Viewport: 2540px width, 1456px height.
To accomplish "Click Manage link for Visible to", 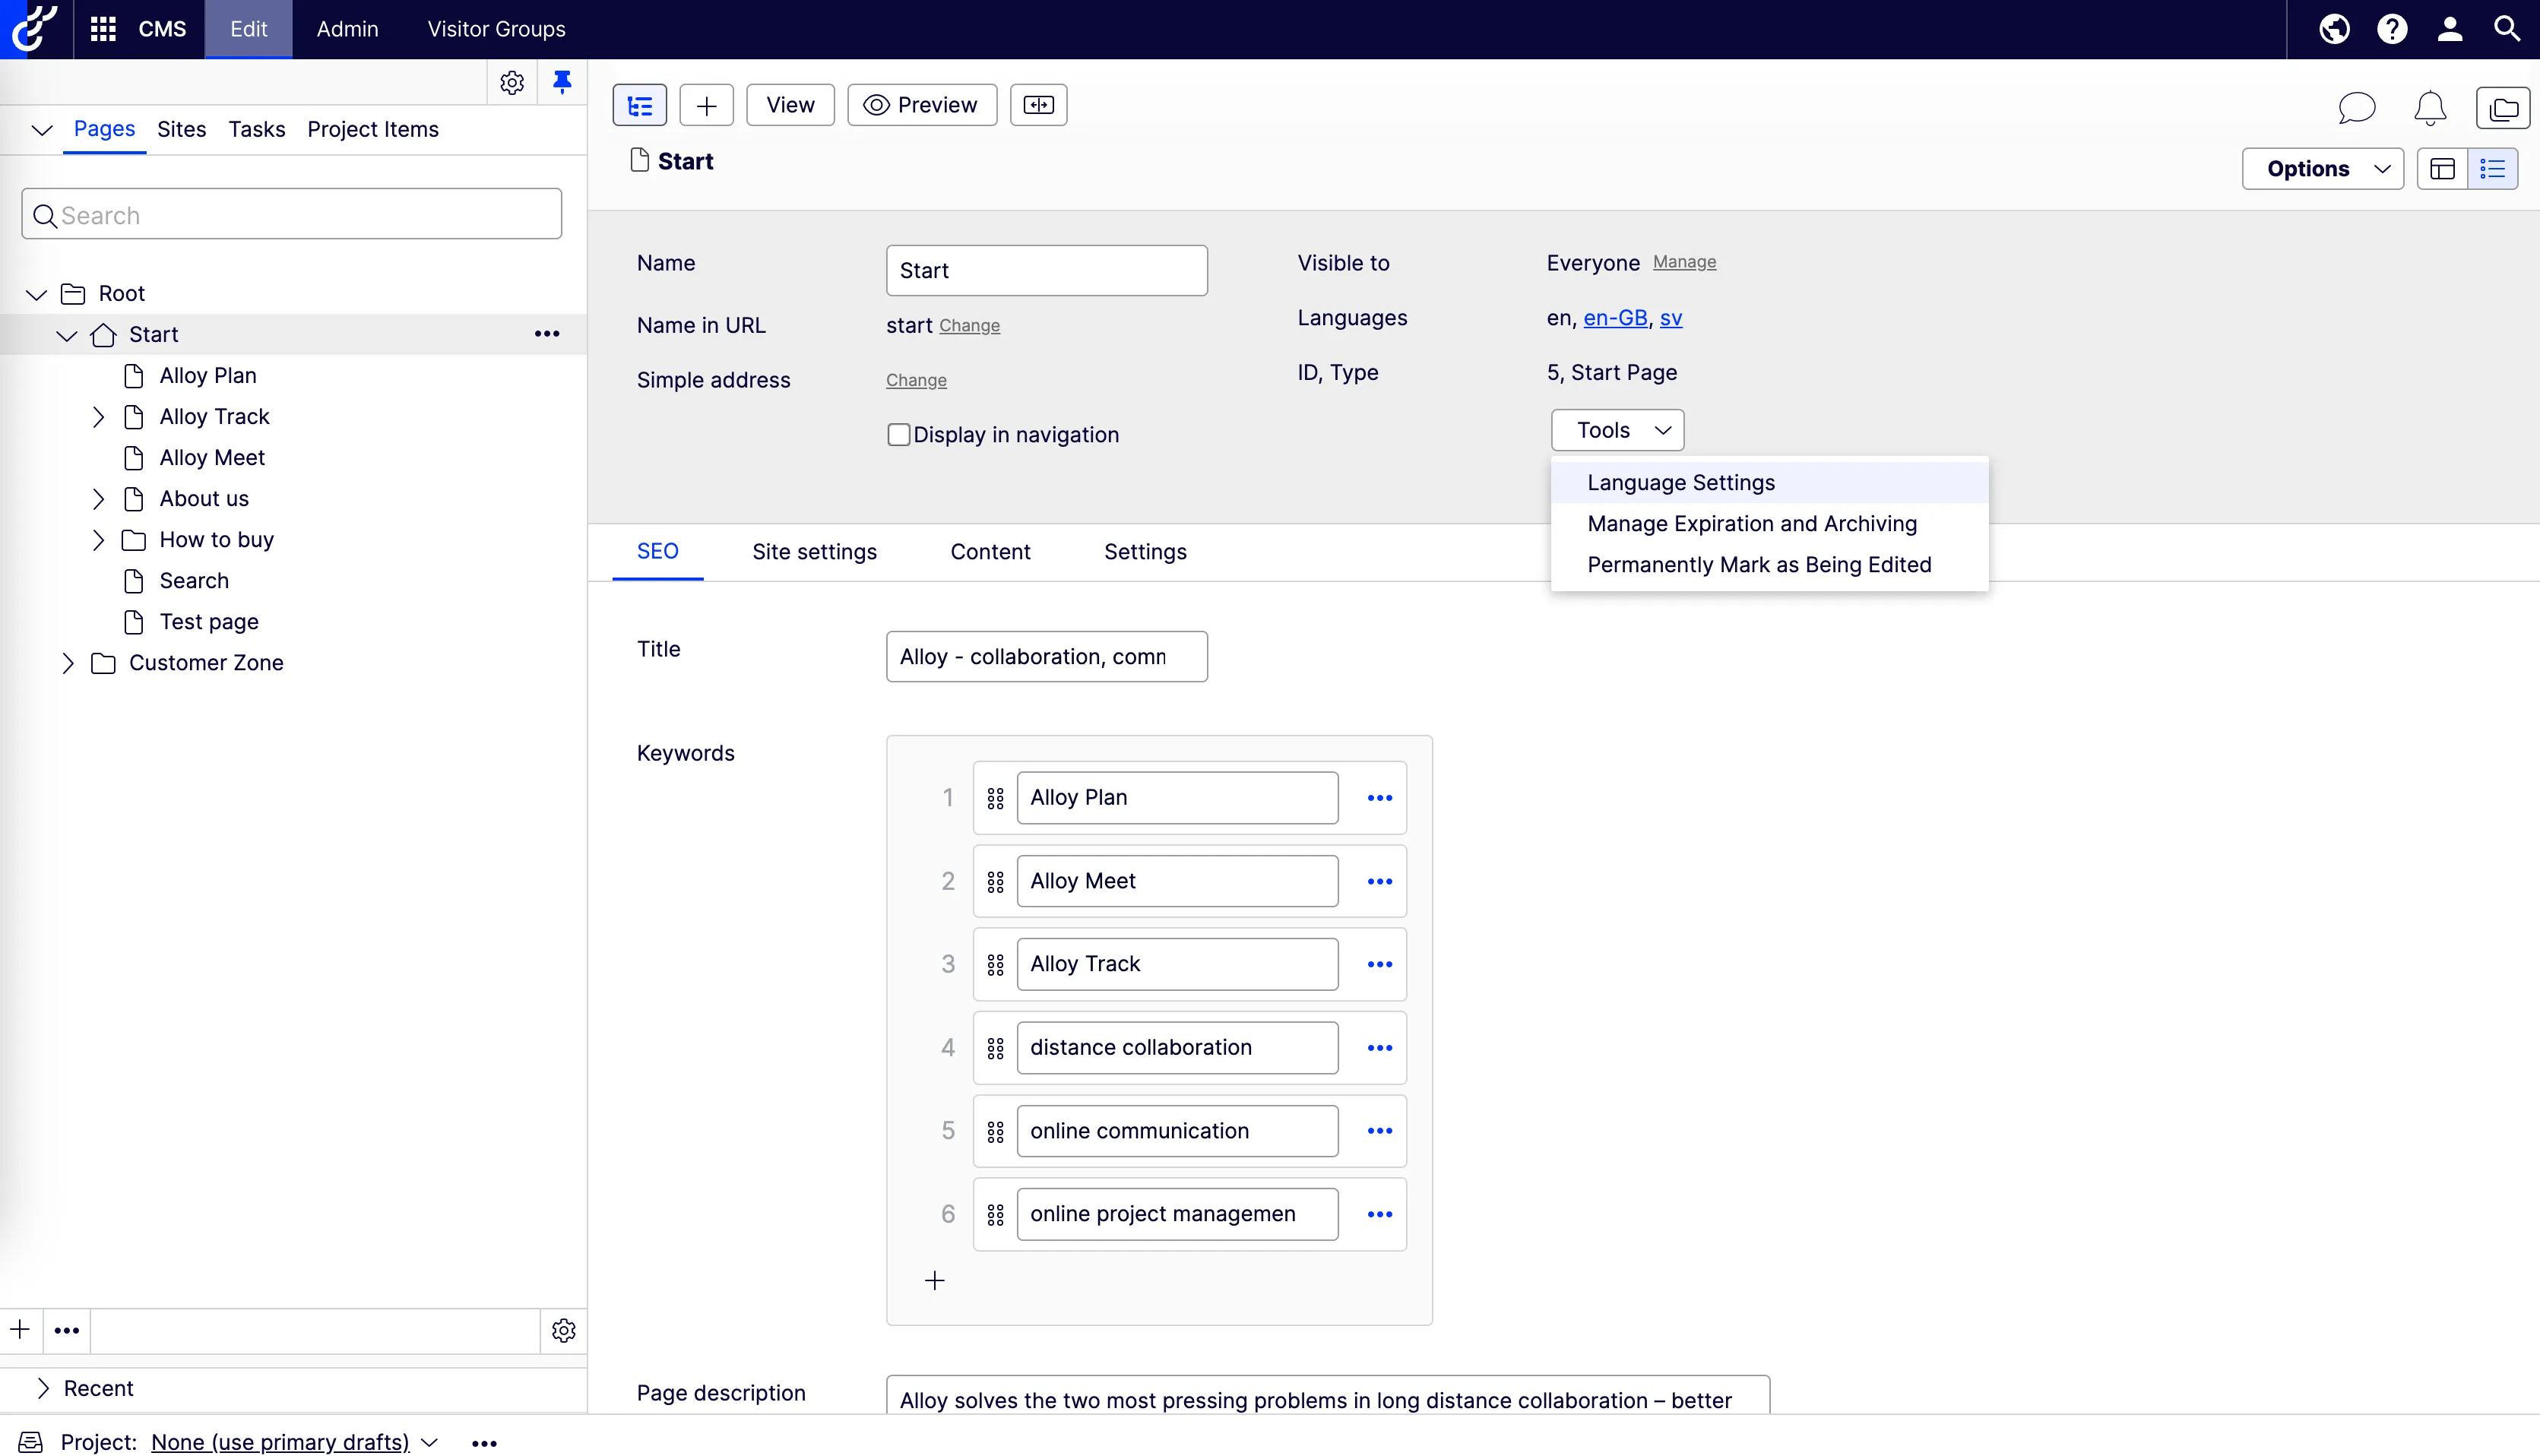I will pyautogui.click(x=1685, y=262).
